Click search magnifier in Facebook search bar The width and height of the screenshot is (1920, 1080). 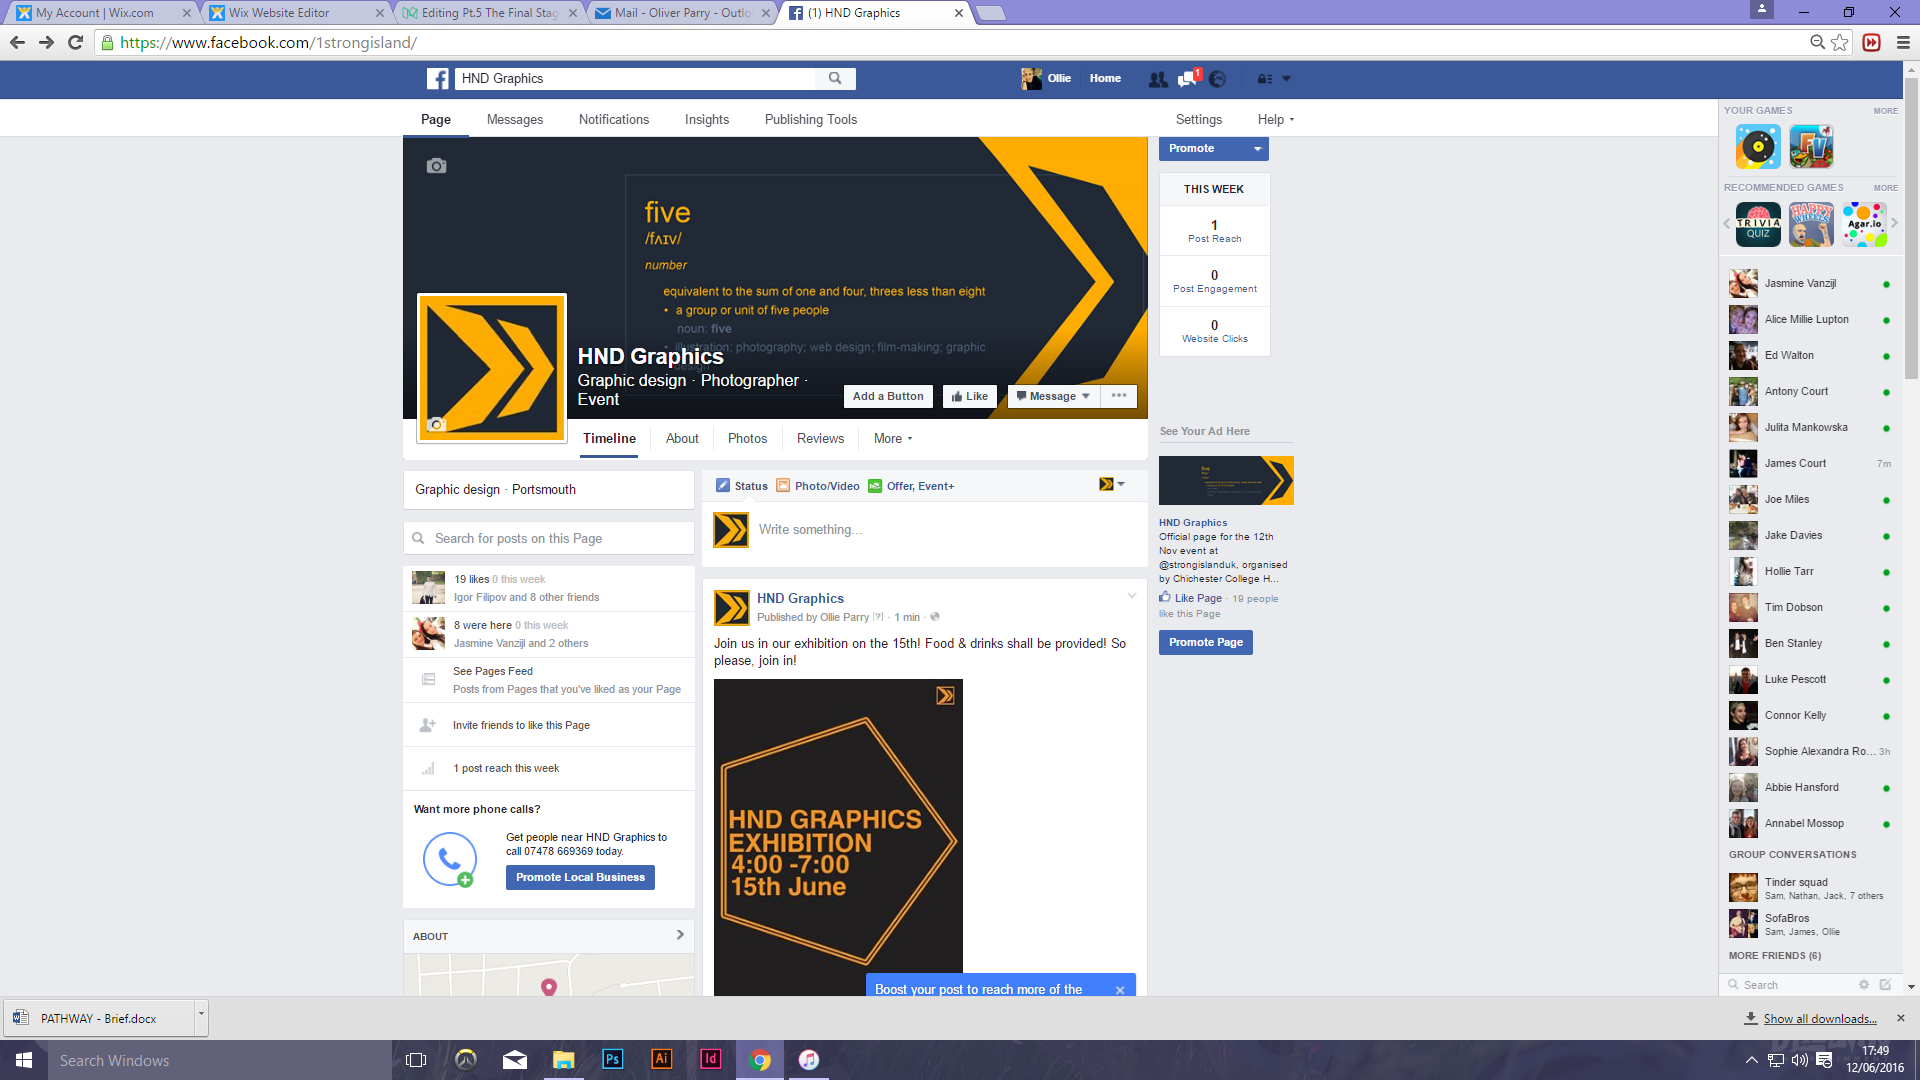(835, 78)
